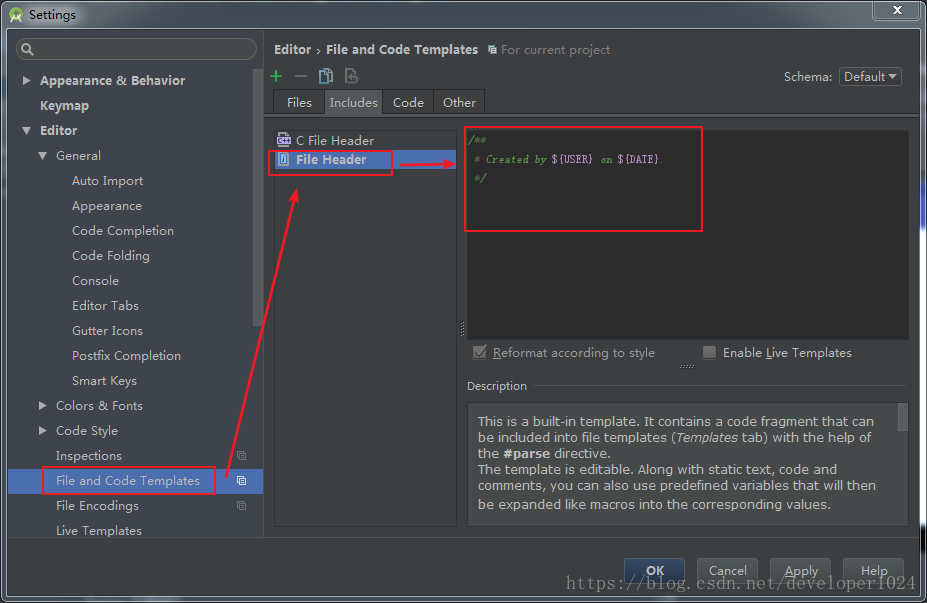Click the Copy Template icon
The image size is (927, 603).
point(326,76)
